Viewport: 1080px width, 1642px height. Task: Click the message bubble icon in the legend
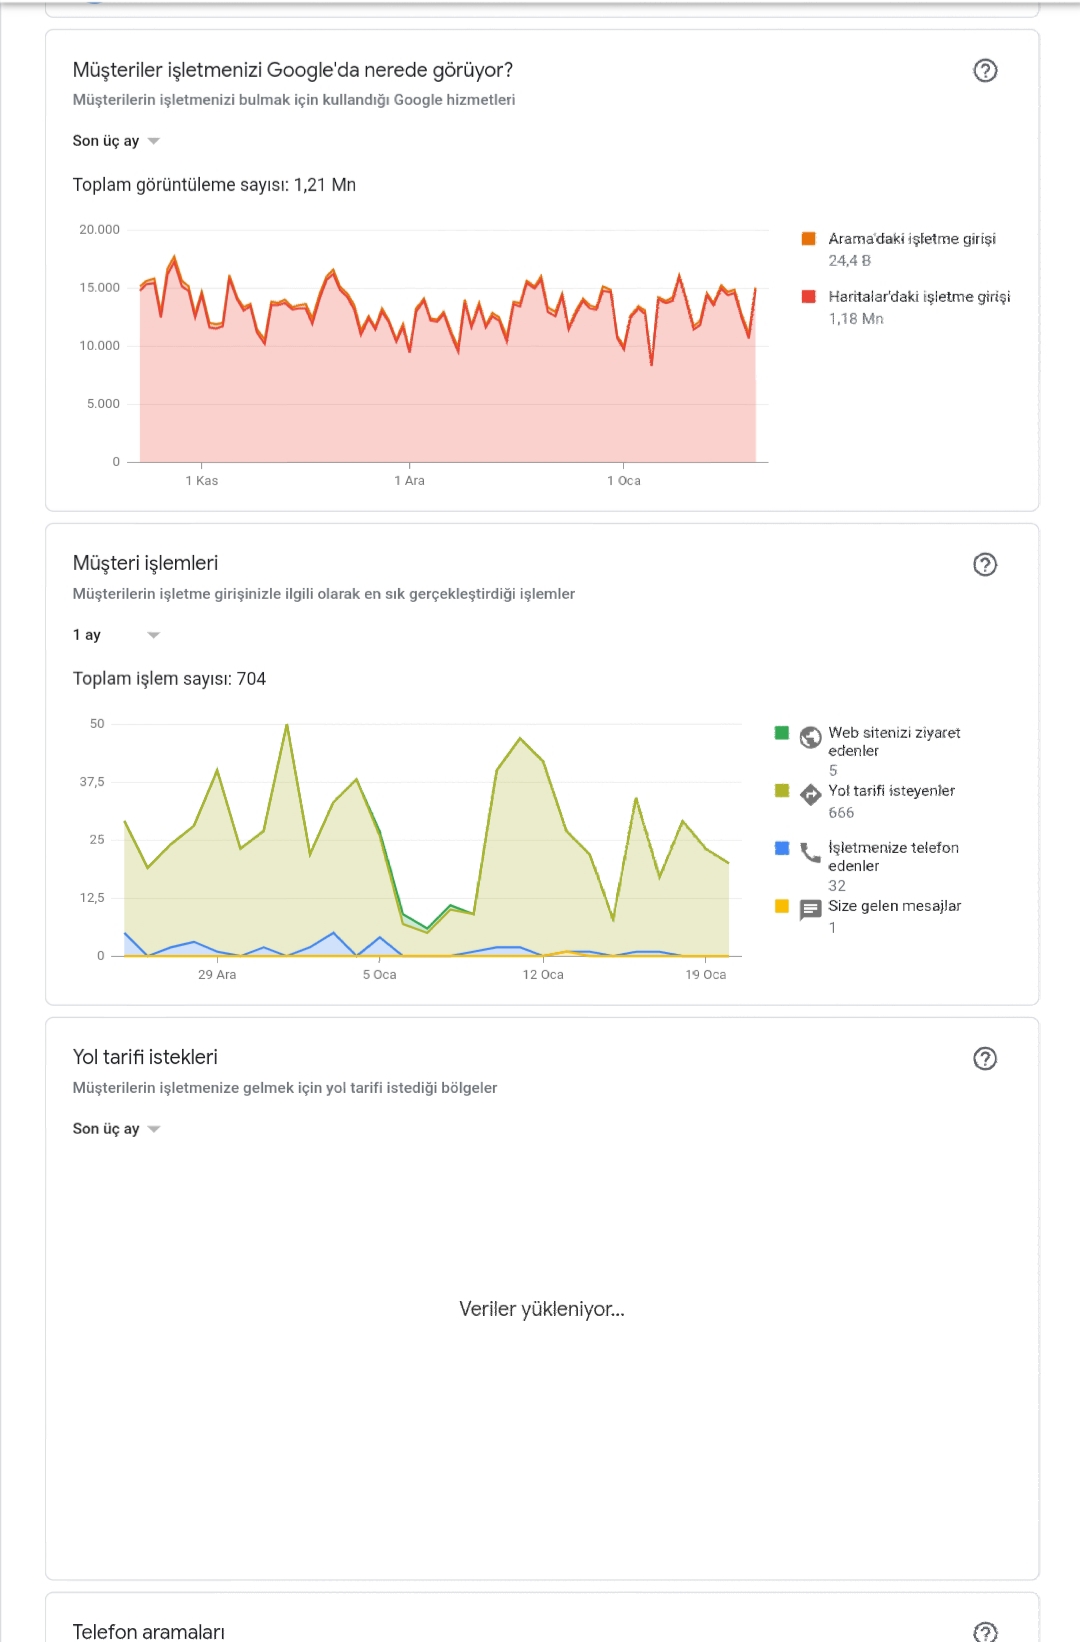[810, 910]
